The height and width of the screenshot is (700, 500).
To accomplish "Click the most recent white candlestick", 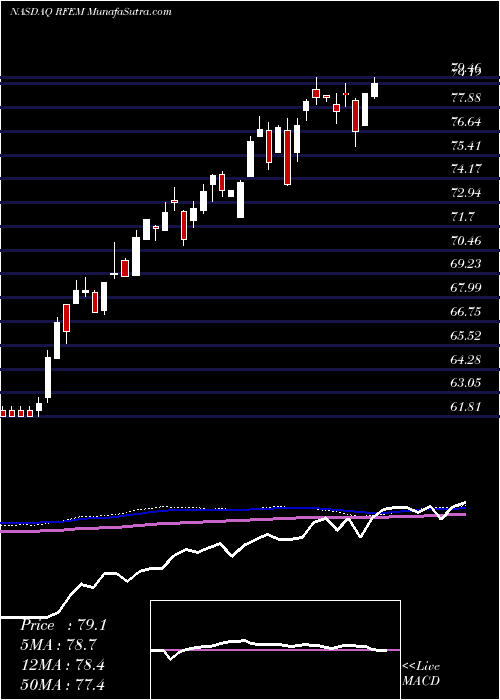I will pyautogui.click(x=374, y=90).
